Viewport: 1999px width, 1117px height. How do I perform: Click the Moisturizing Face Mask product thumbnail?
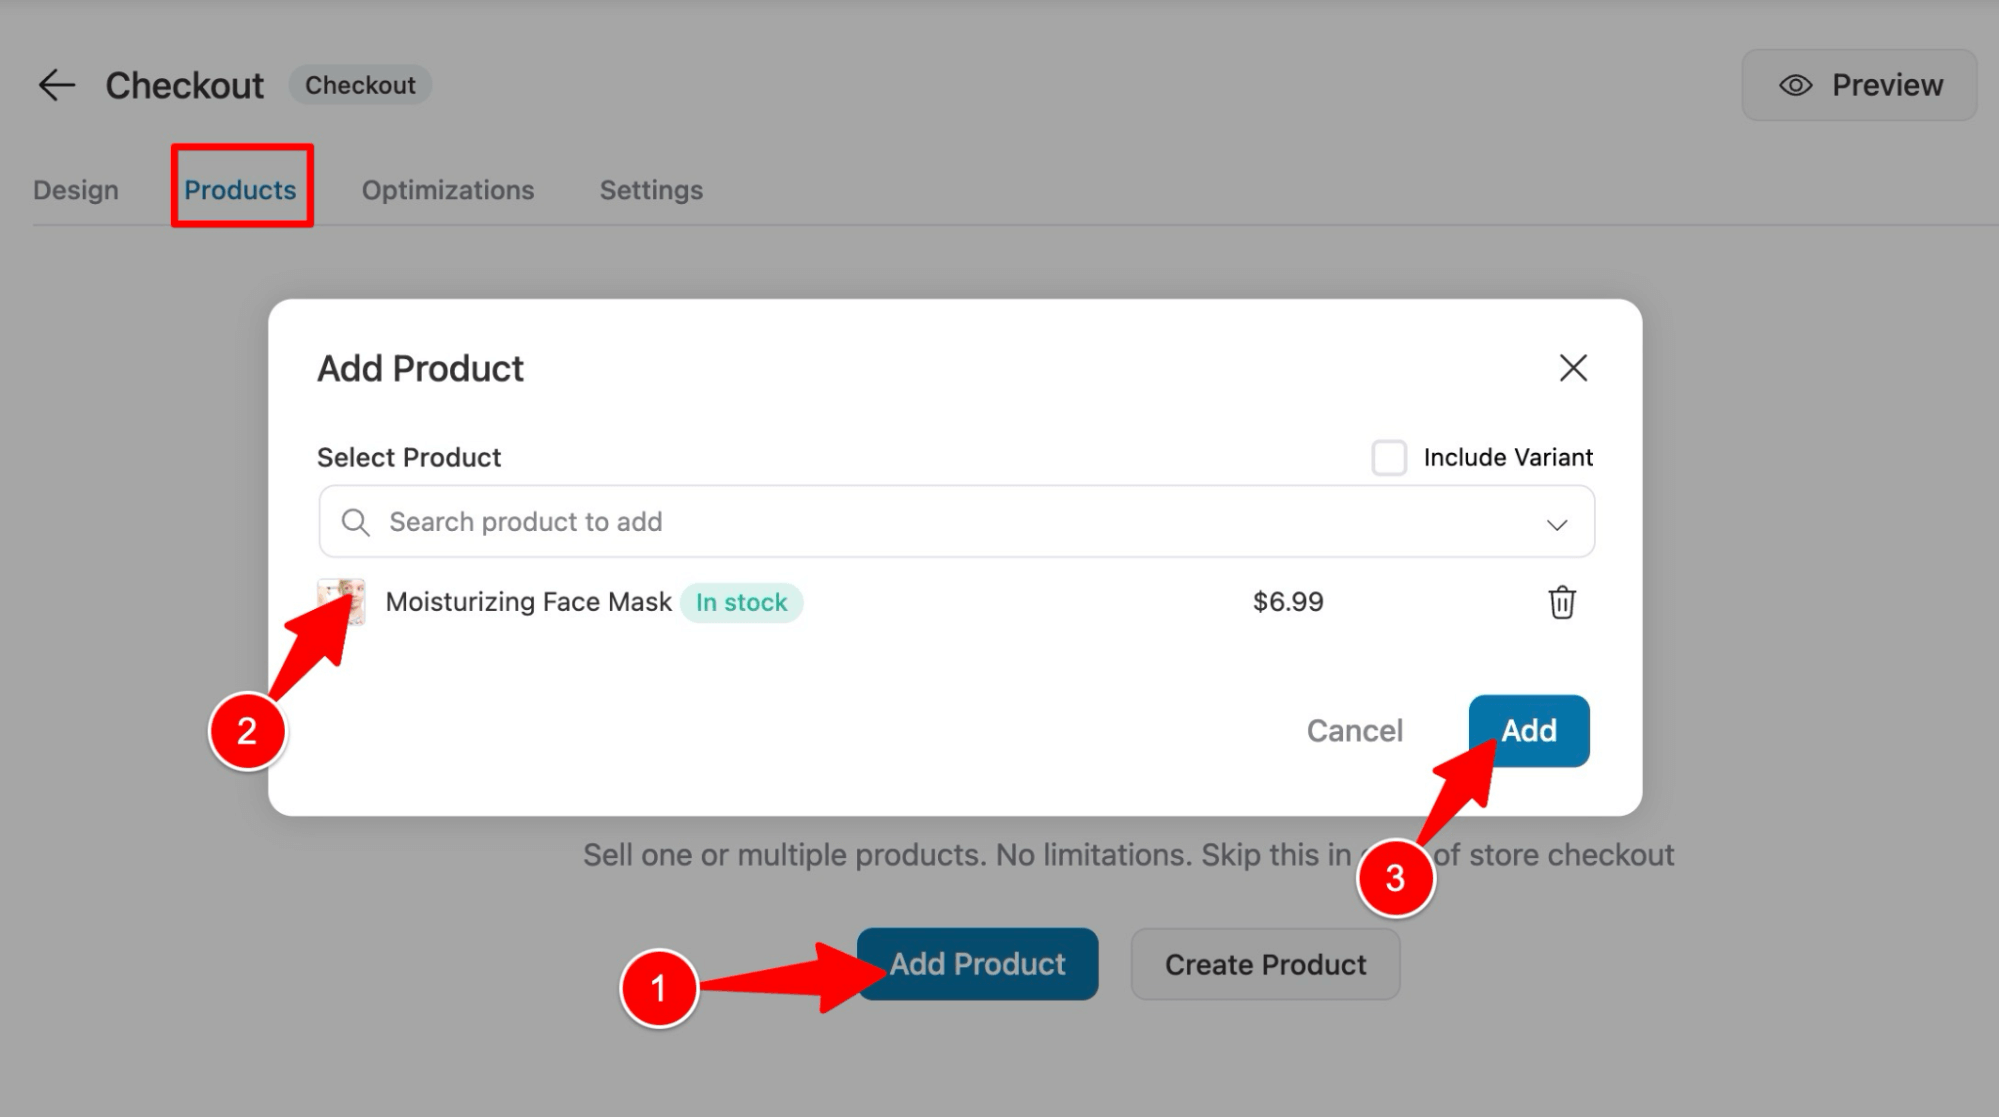pyautogui.click(x=341, y=602)
